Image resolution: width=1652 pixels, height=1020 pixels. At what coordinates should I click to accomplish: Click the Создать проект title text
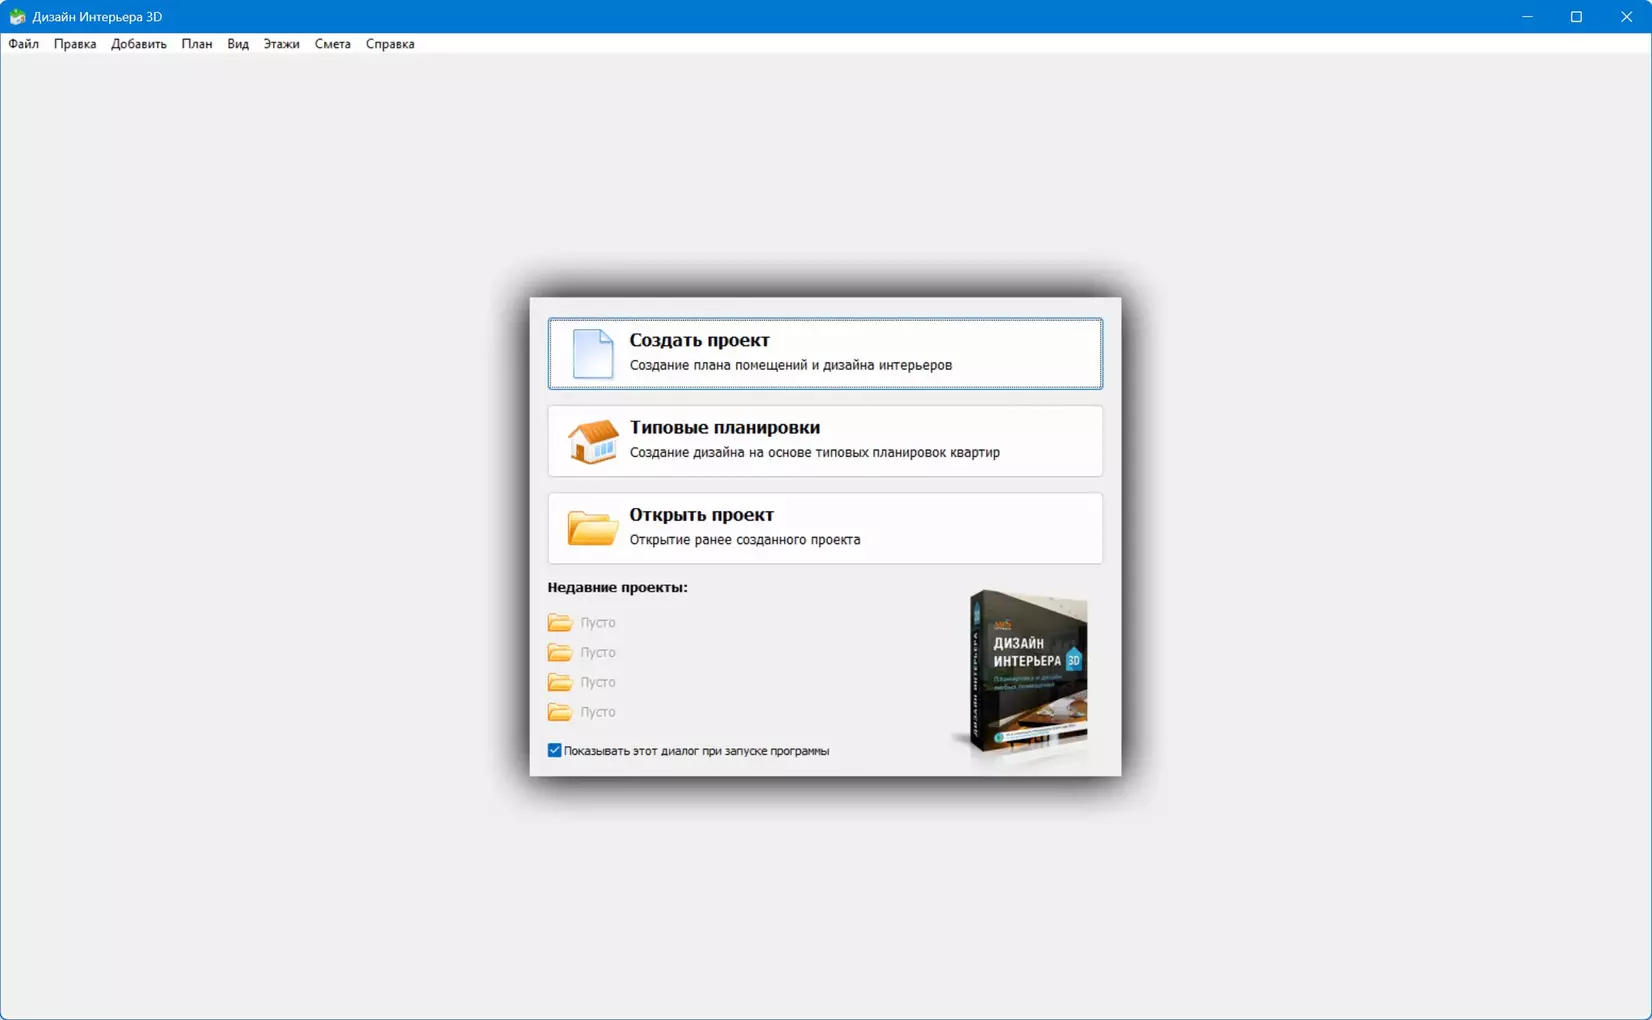point(699,341)
